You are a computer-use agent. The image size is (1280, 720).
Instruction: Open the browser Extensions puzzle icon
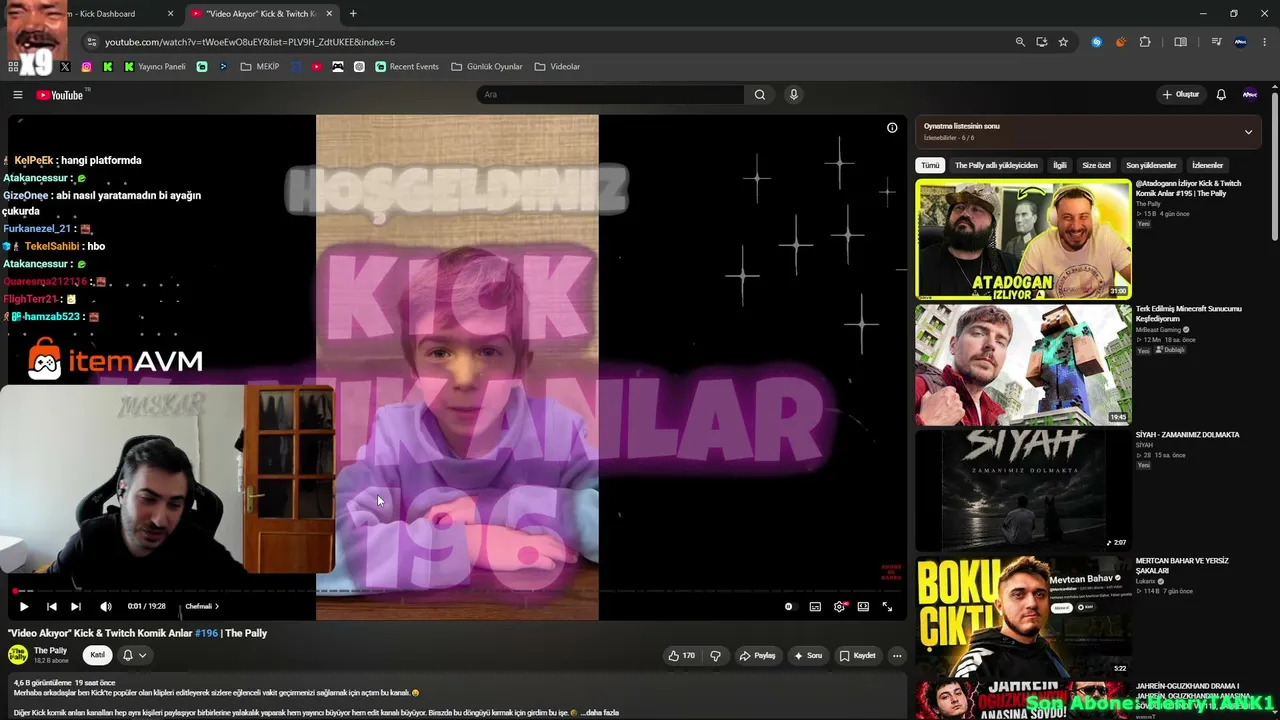tap(1145, 42)
